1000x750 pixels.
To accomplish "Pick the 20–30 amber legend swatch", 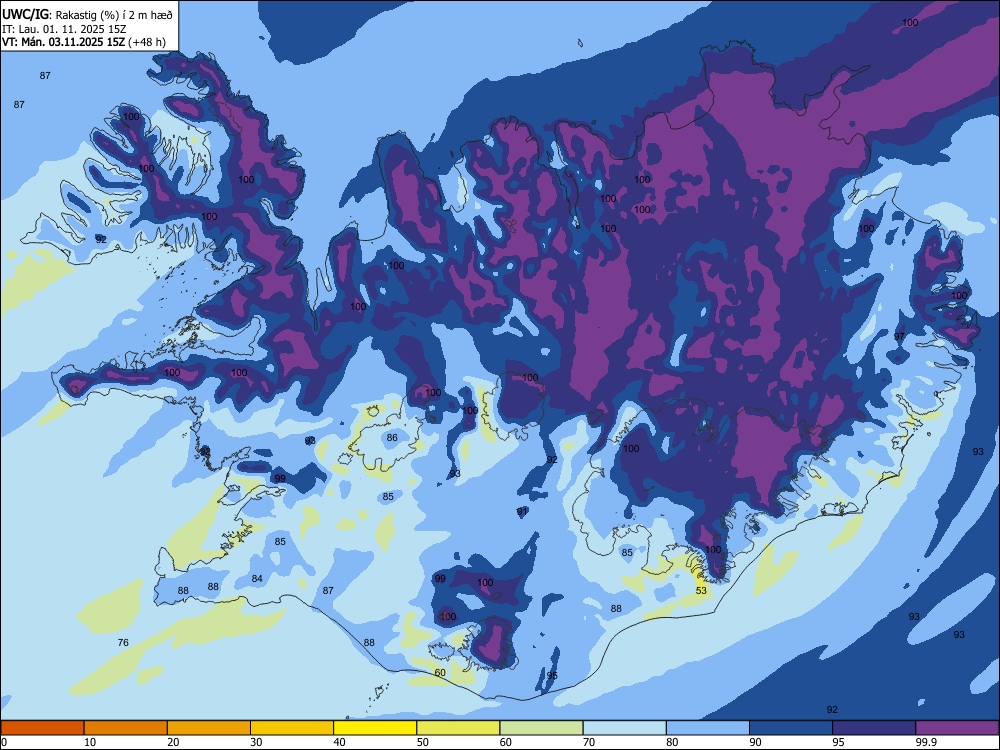I will click(x=209, y=728).
